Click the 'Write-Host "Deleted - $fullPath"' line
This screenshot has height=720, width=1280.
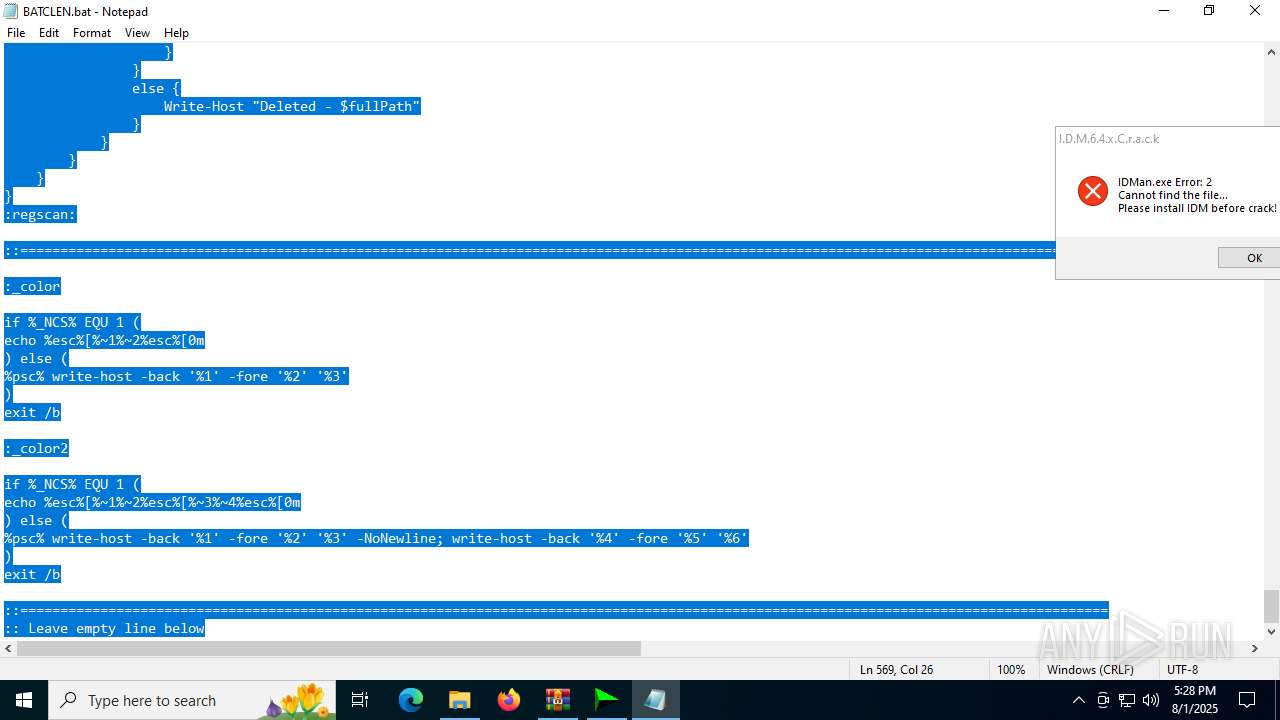click(292, 106)
